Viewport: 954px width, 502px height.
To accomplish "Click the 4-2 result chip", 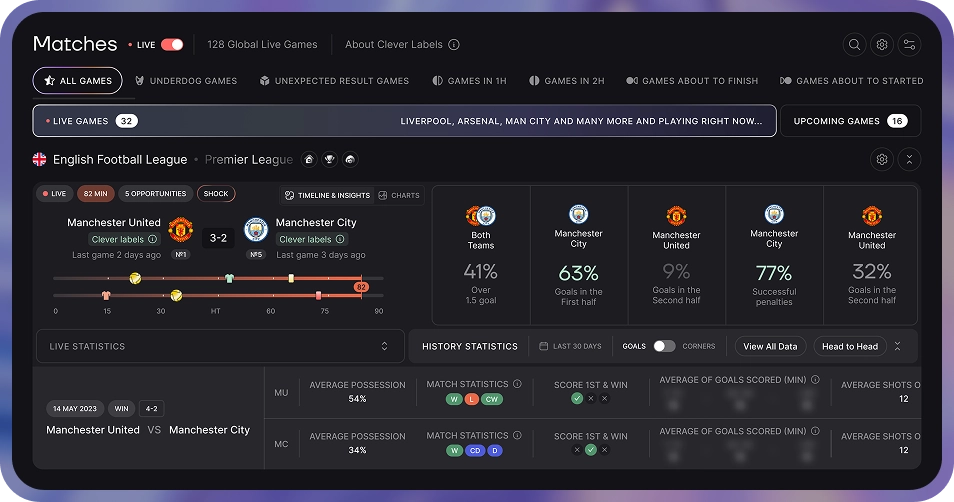I will point(151,408).
